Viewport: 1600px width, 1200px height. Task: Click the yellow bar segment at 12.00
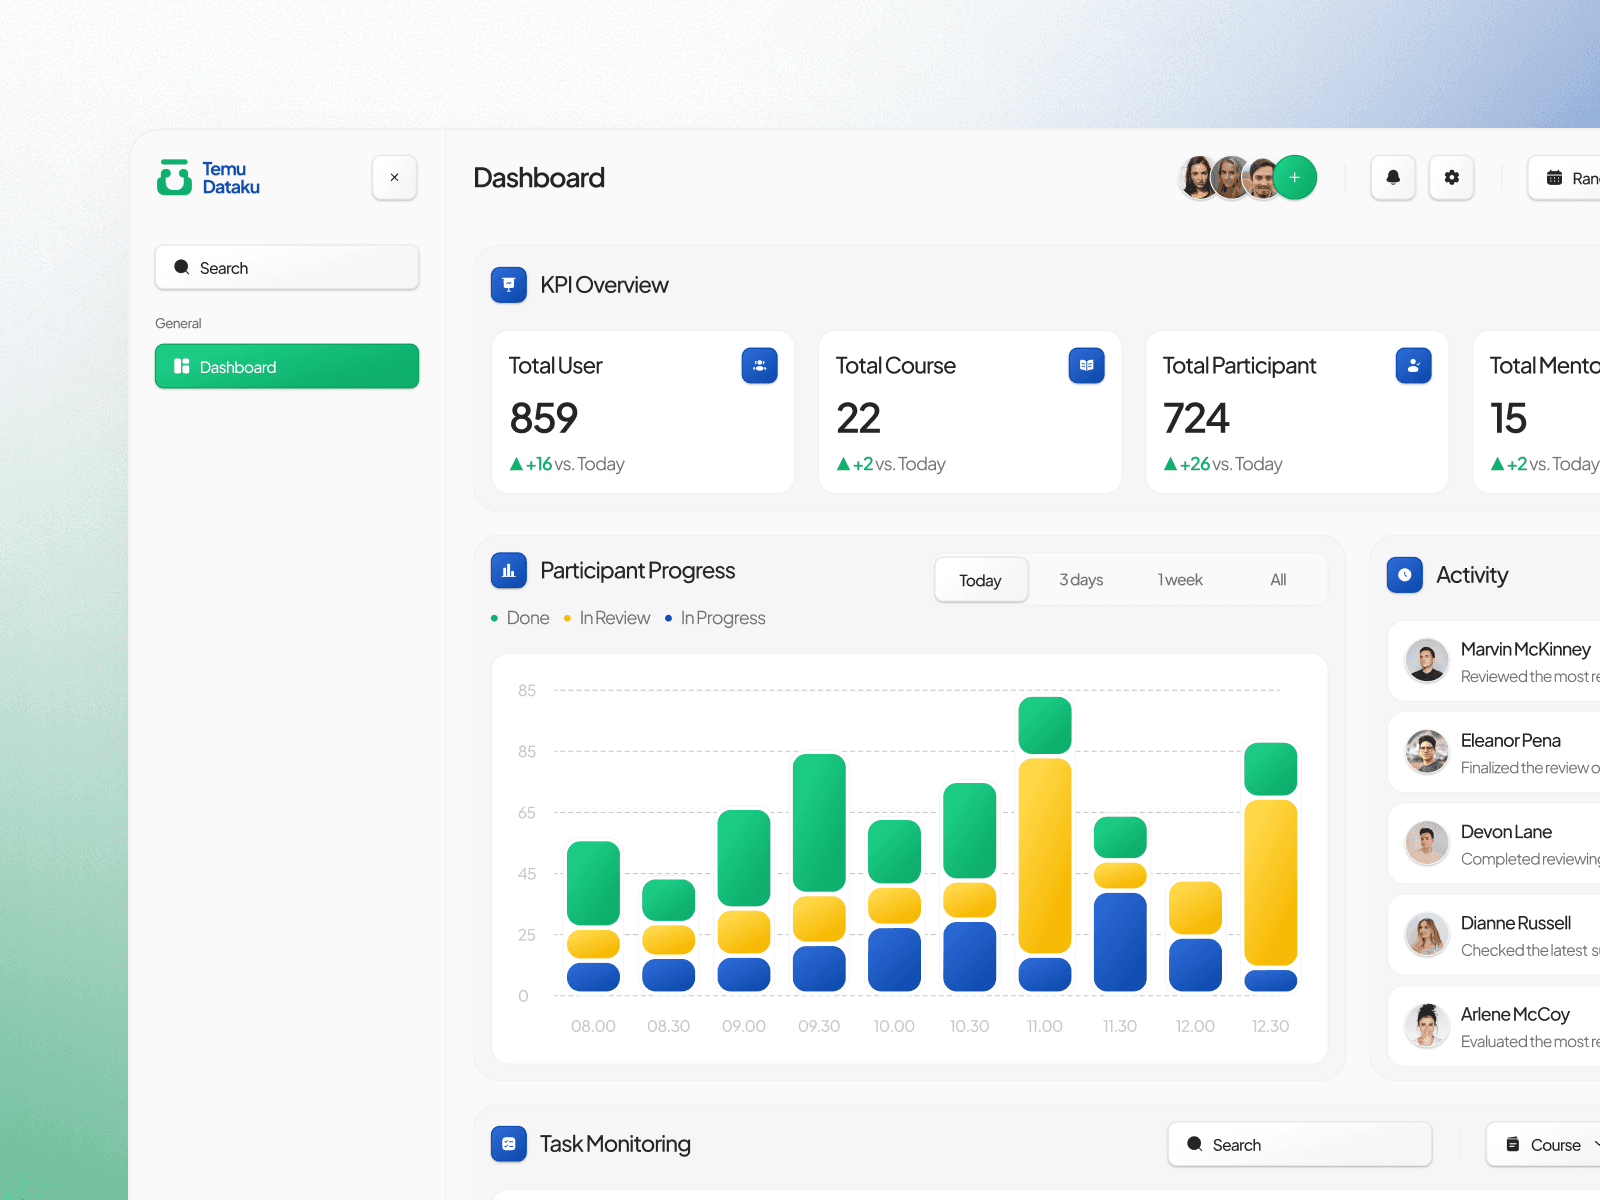click(x=1195, y=908)
